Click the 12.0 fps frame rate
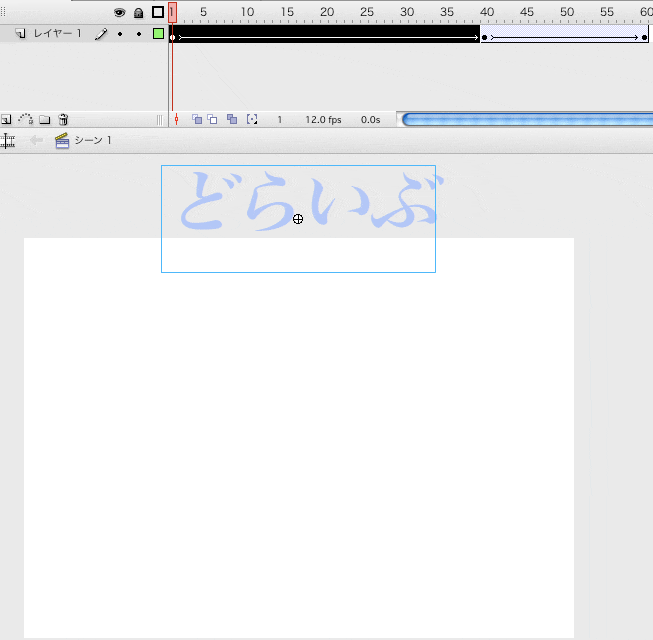Image resolution: width=653 pixels, height=640 pixels. click(323, 120)
